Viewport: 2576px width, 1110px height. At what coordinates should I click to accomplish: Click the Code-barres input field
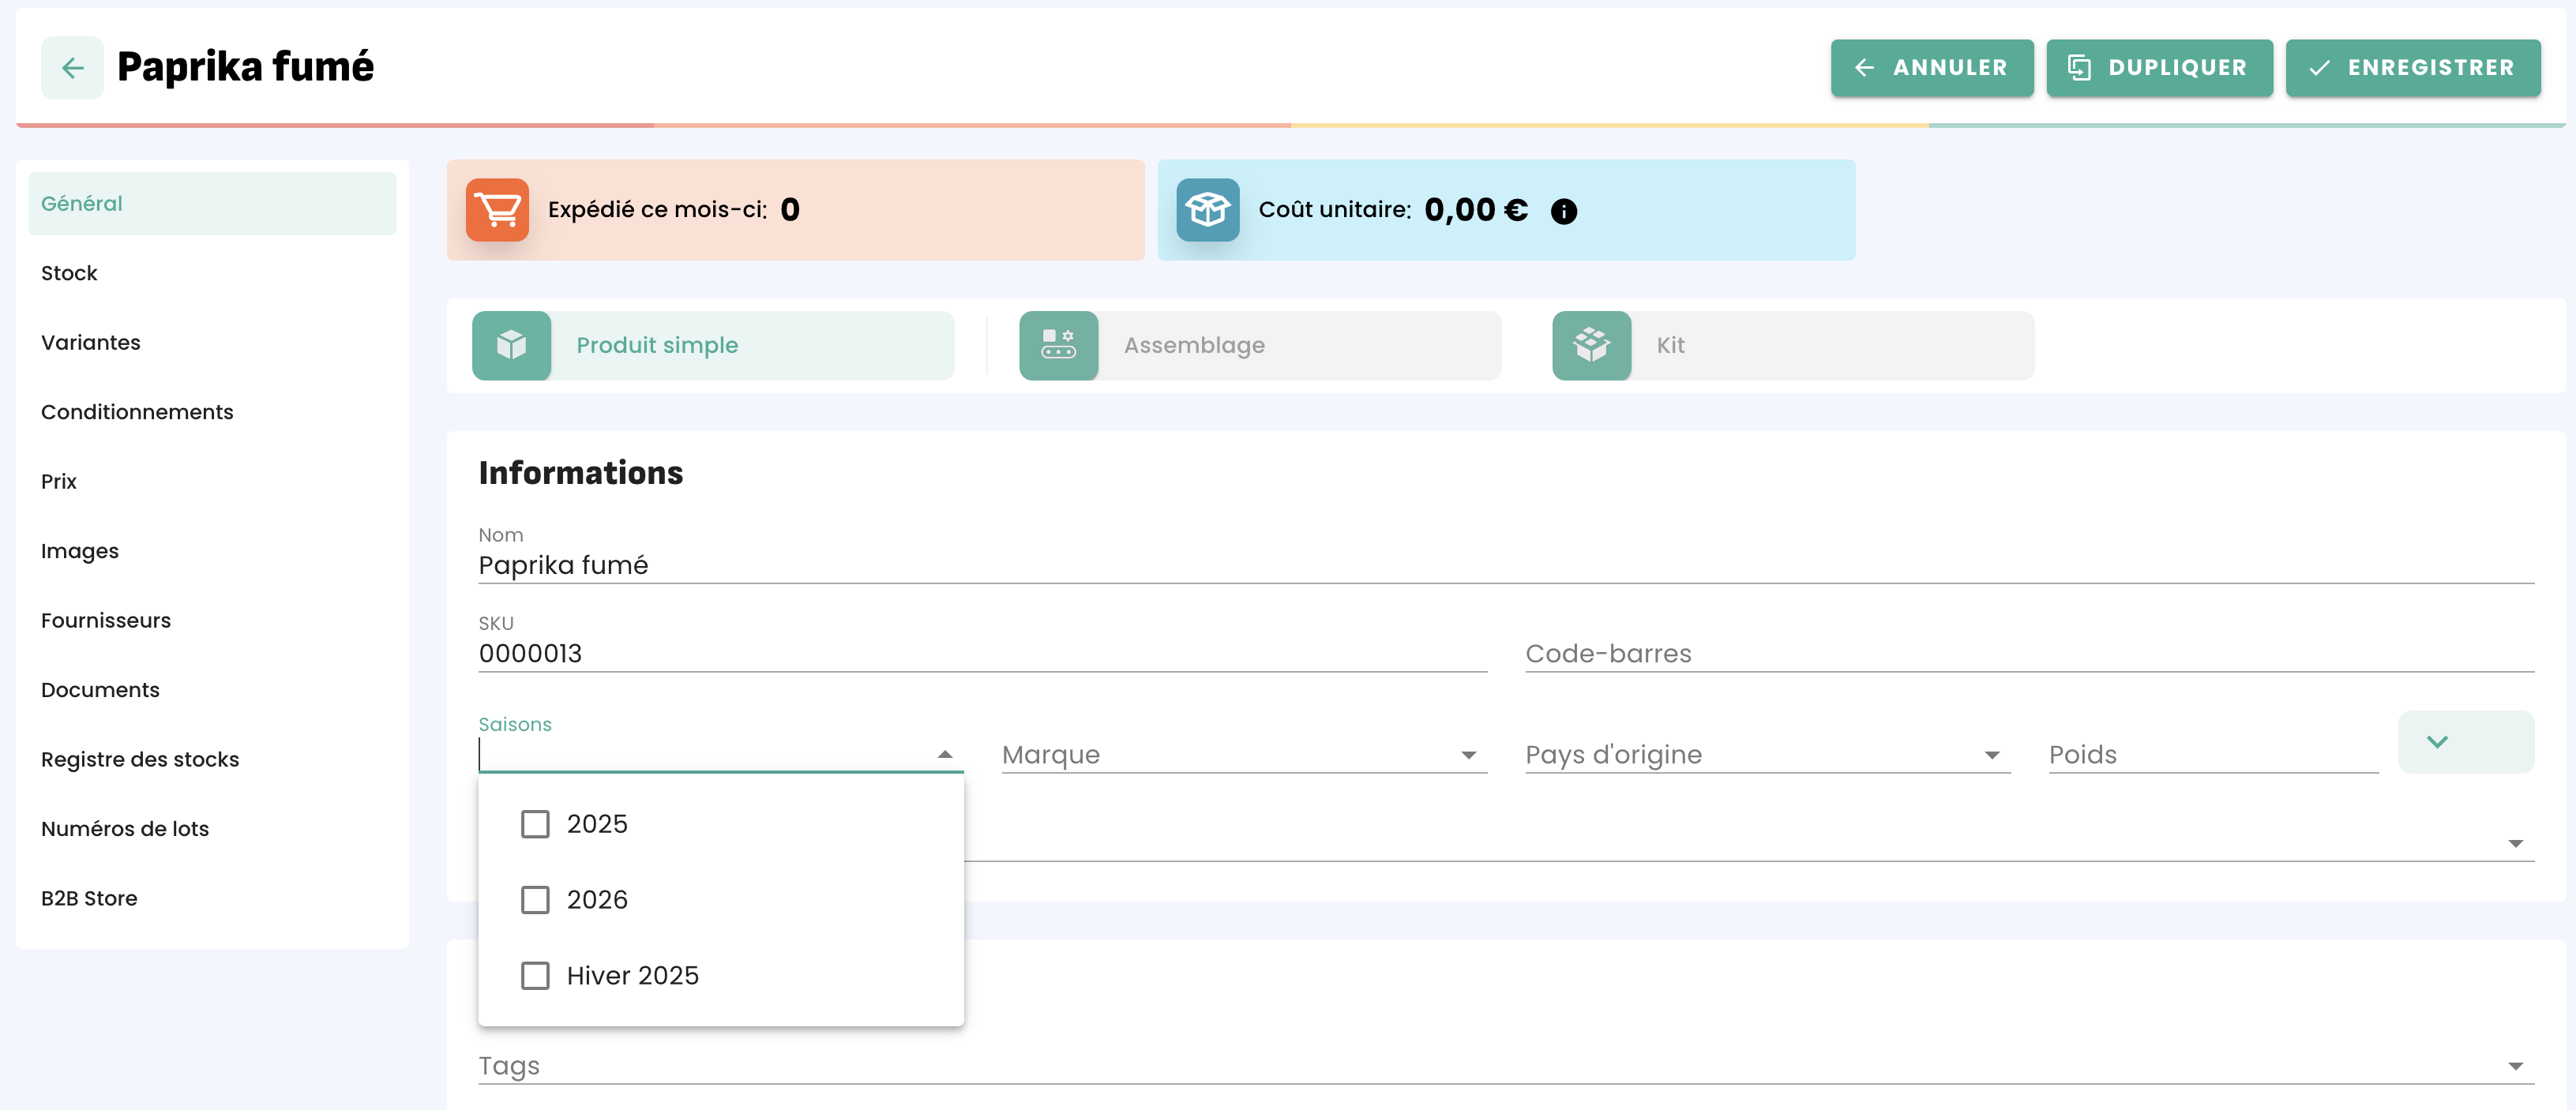tap(2028, 654)
